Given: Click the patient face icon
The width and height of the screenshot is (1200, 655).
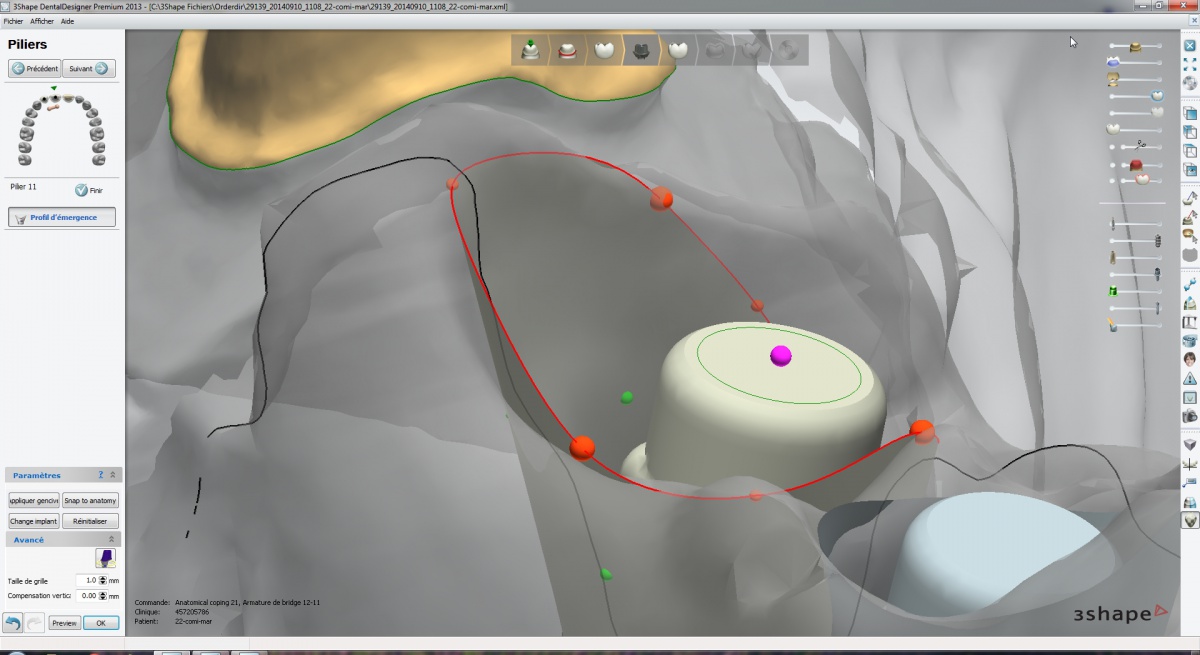Looking at the screenshot, I should [x=1190, y=359].
